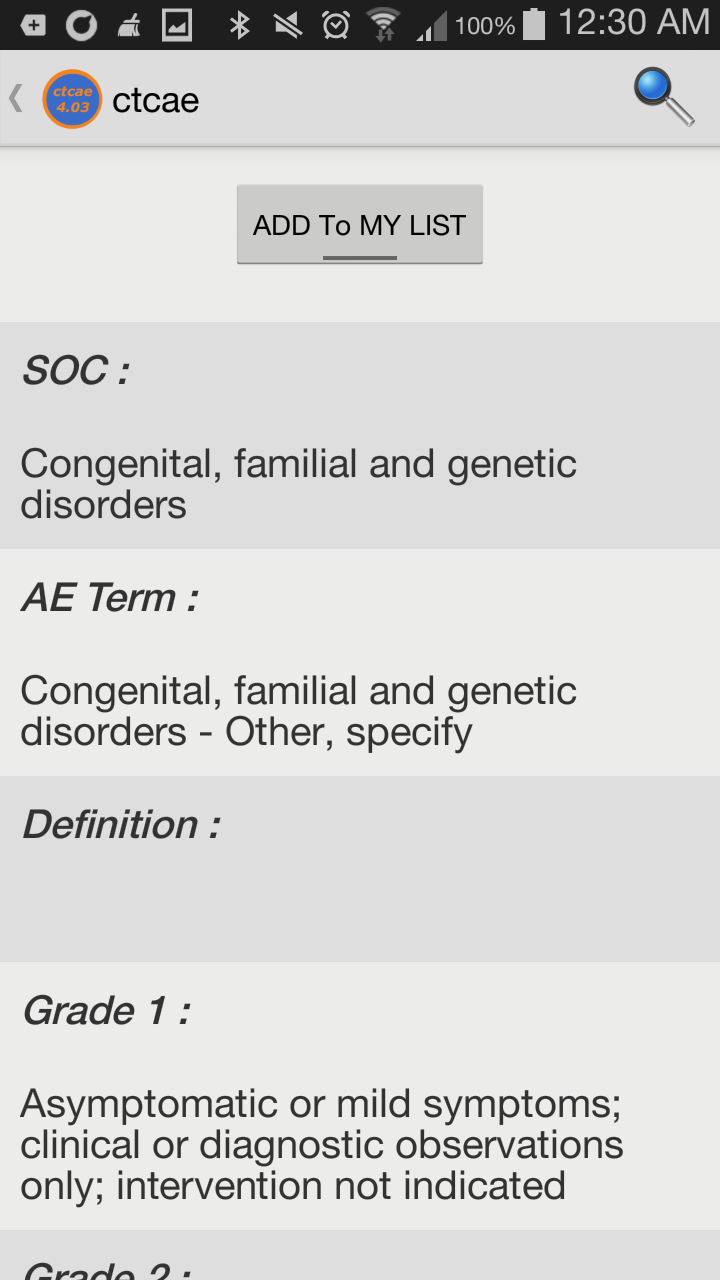Tap the Bluetooth status bar icon
720x1280 pixels.
(239, 24)
